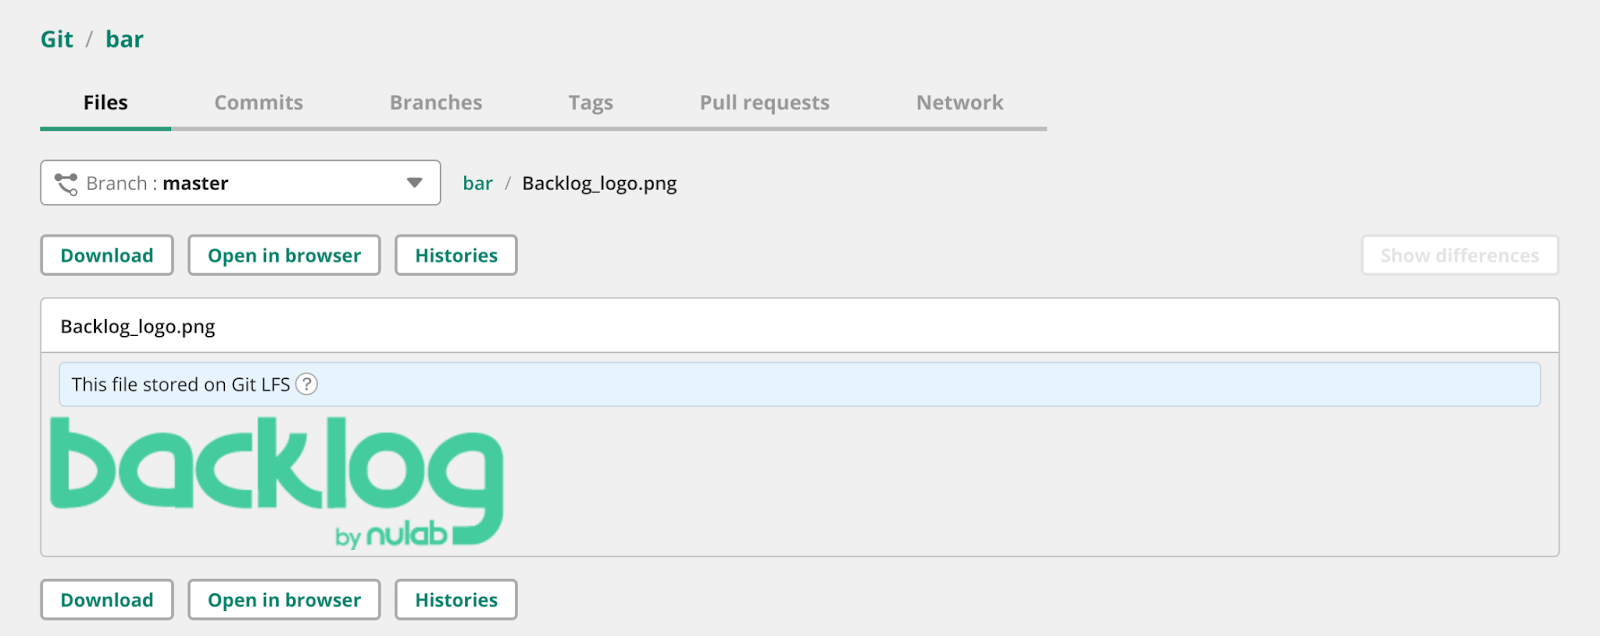Go to the Pull requests tab

pos(764,103)
